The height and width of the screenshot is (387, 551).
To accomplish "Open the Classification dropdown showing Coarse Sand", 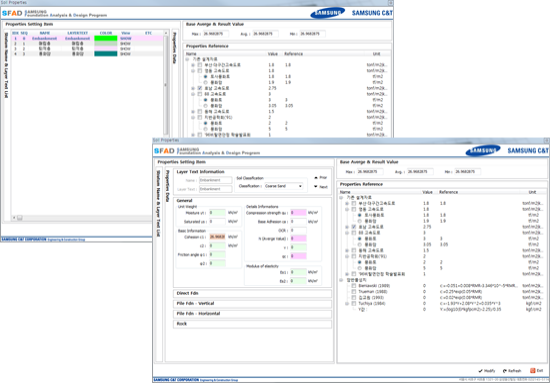I will click(x=284, y=186).
